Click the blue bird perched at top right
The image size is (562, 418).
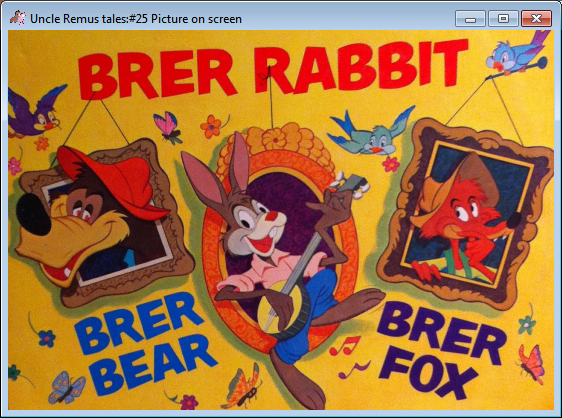pyautogui.click(x=516, y=54)
